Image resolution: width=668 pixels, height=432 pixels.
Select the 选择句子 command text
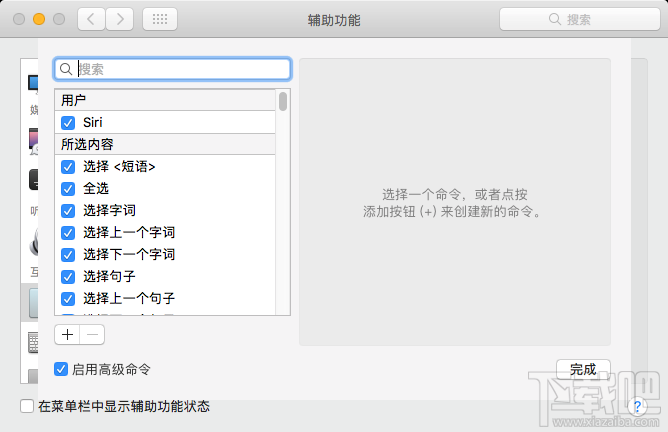tap(109, 277)
